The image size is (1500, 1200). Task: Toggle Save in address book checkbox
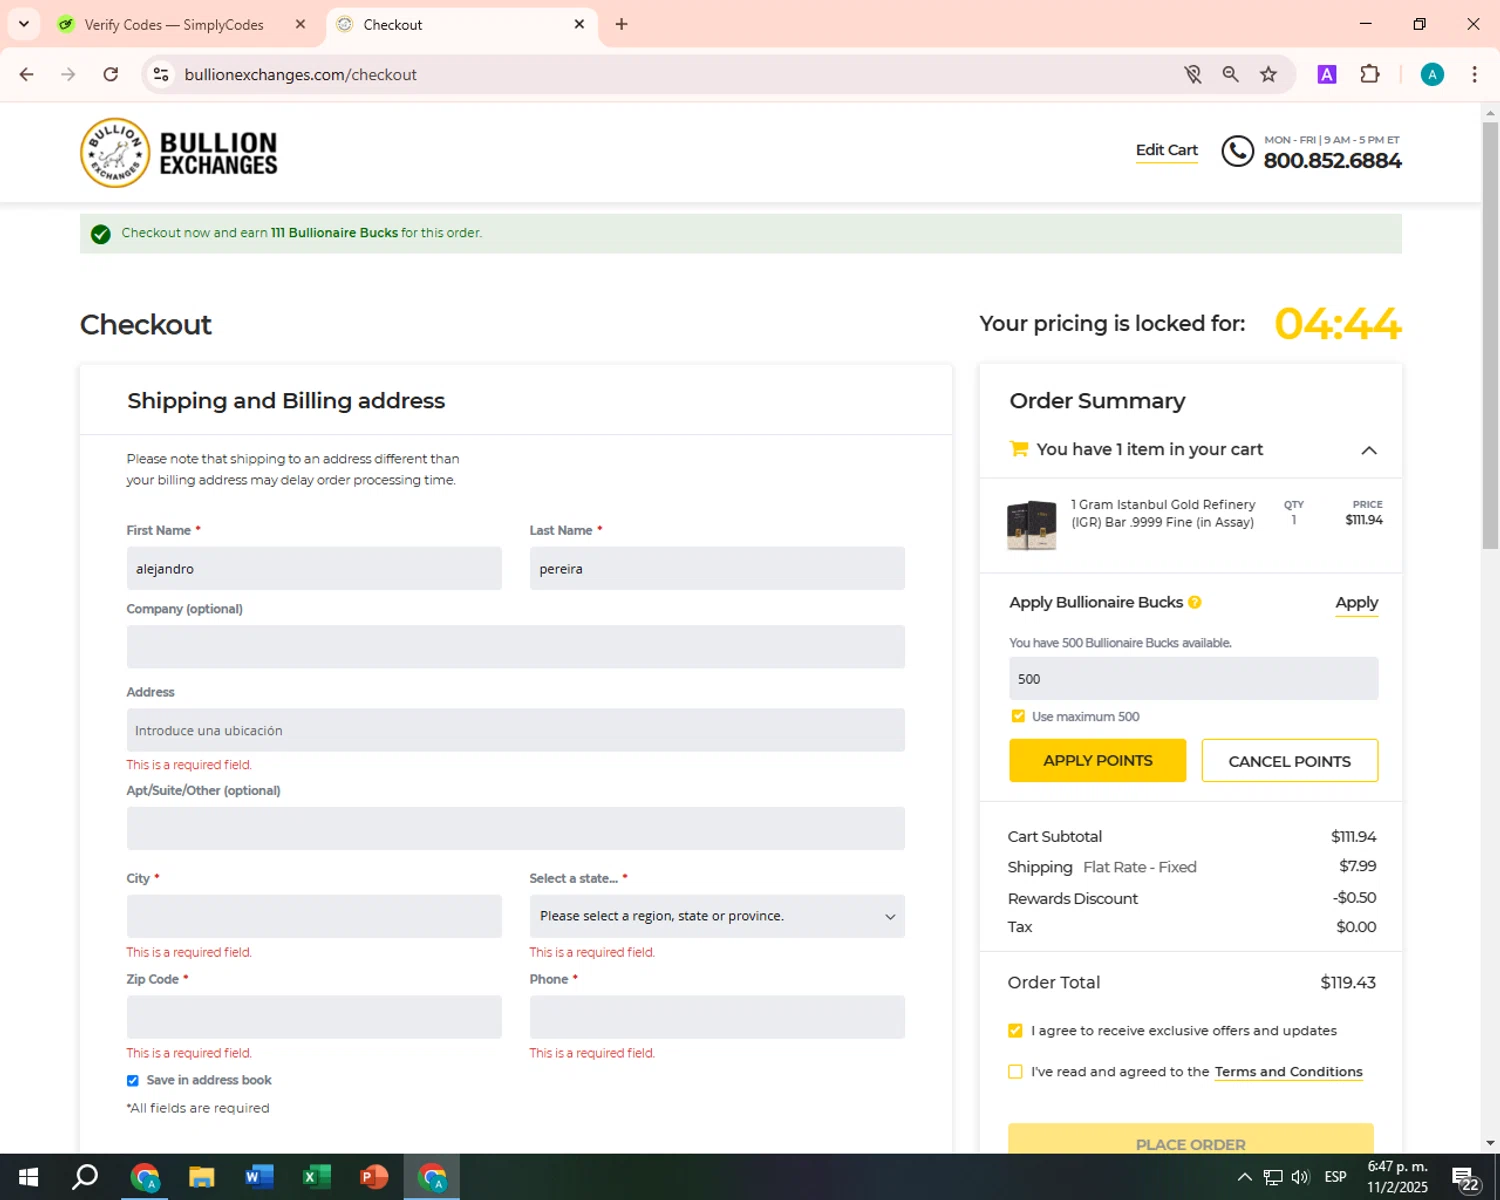click(x=132, y=1080)
